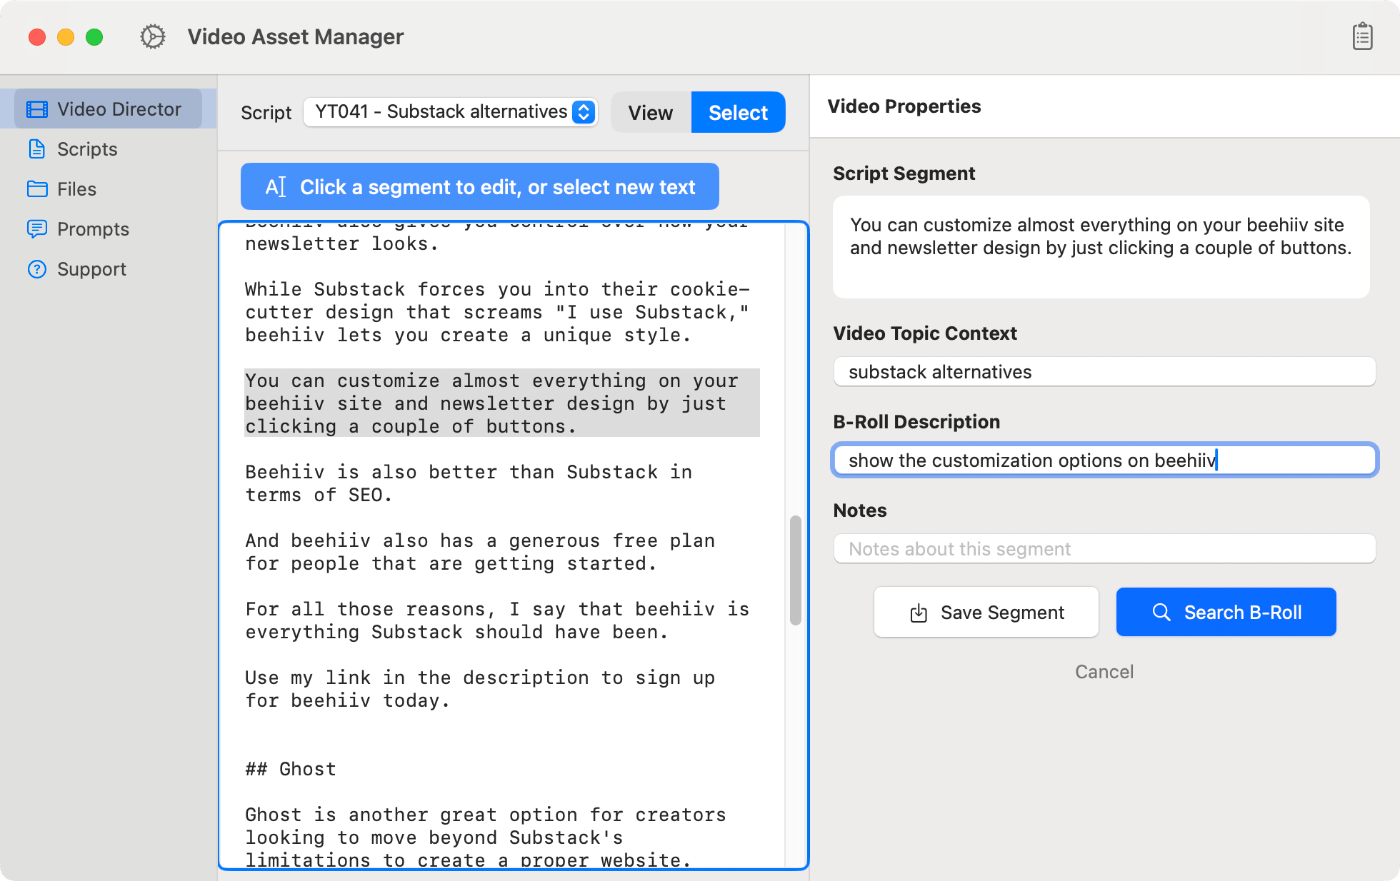Viewport: 1400px width, 881px height.
Task: Click the Prompts chat bubble icon
Action: [x=38, y=229]
